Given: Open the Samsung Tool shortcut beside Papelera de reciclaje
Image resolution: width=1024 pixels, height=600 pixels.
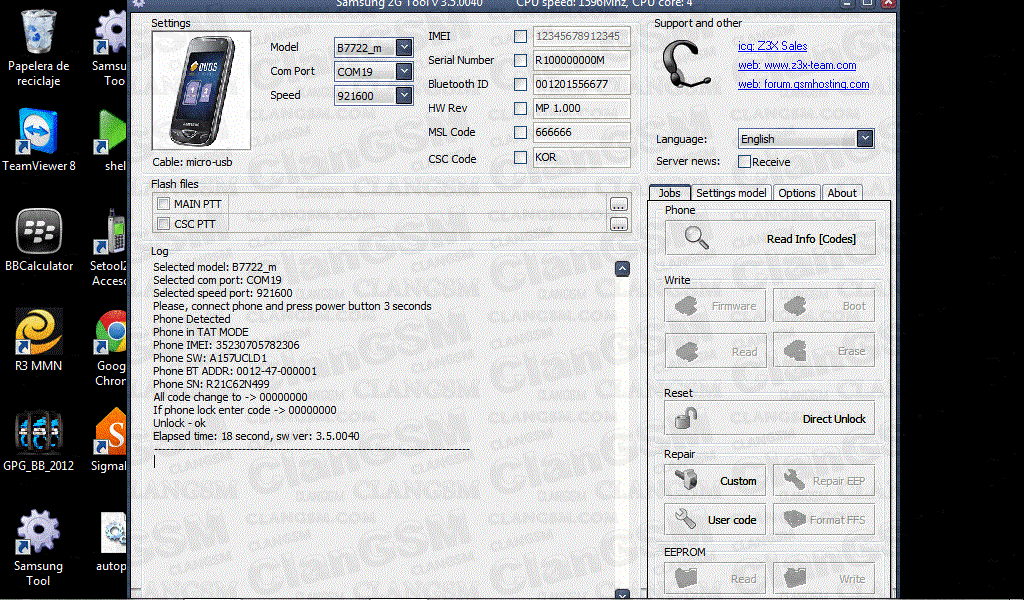Looking at the screenshot, I should [111, 49].
